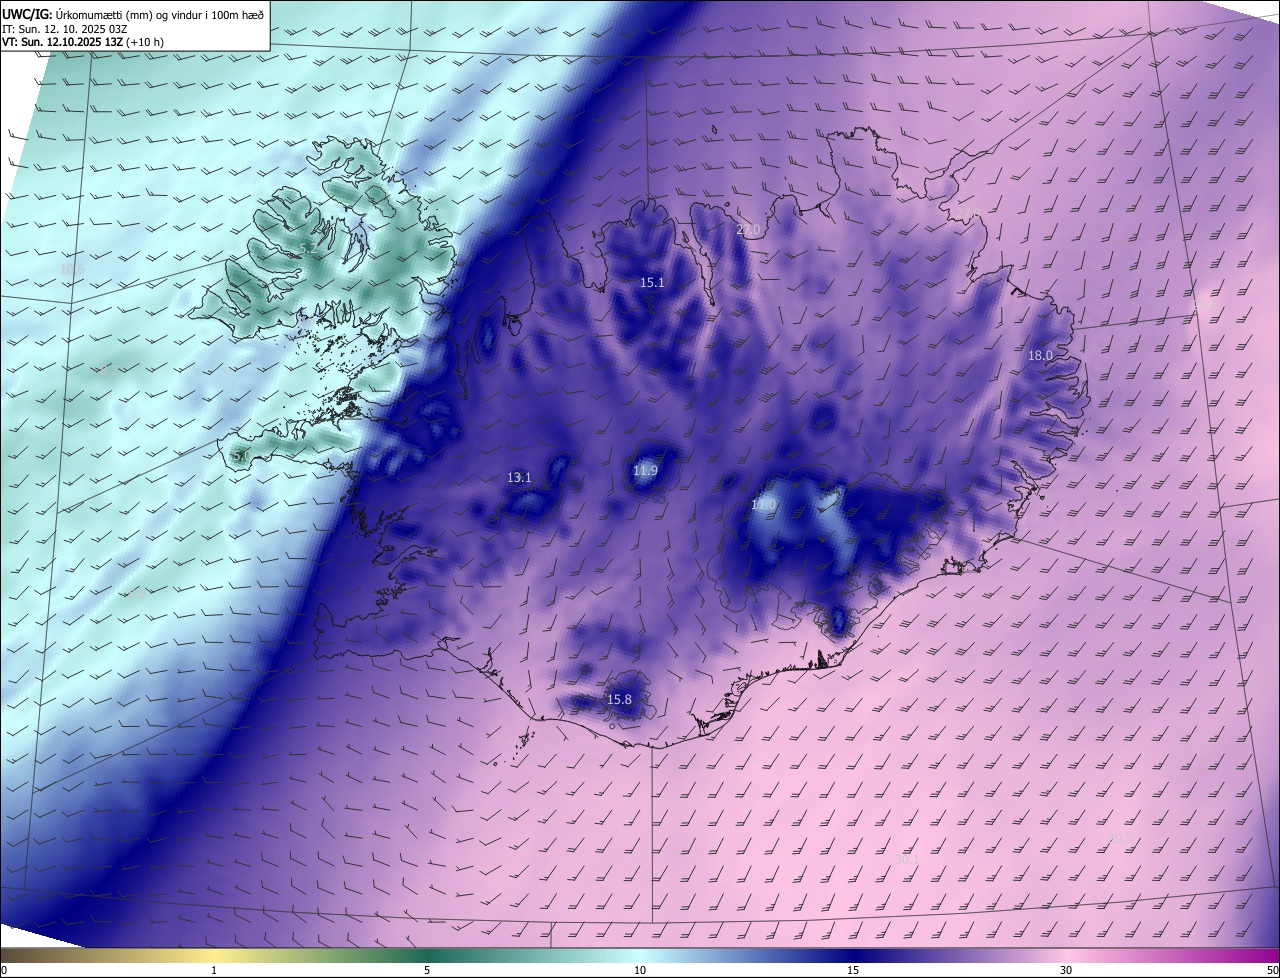Click the 27.0 value label
The image size is (1280, 978).
click(748, 230)
